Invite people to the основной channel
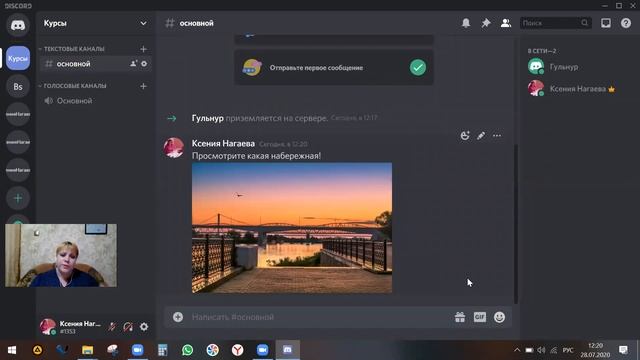The height and width of the screenshot is (360, 640). (133, 64)
